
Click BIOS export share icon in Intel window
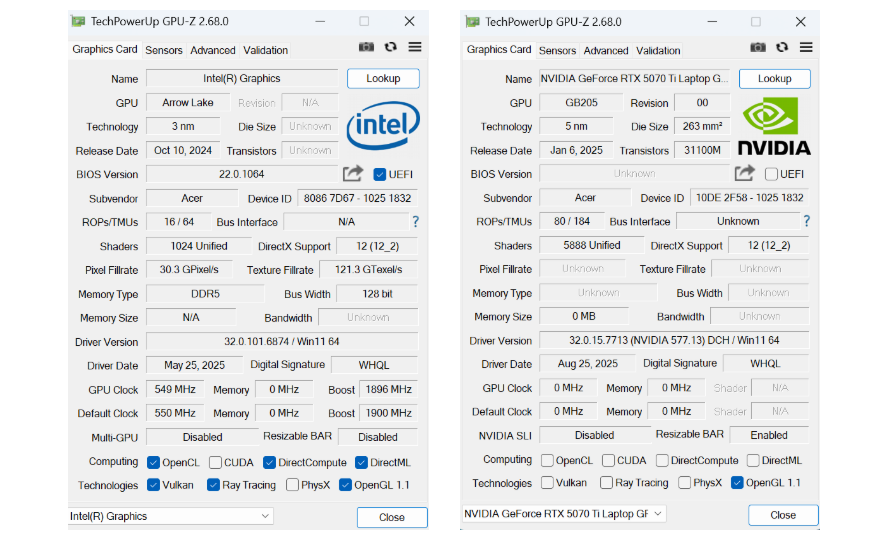pos(353,173)
